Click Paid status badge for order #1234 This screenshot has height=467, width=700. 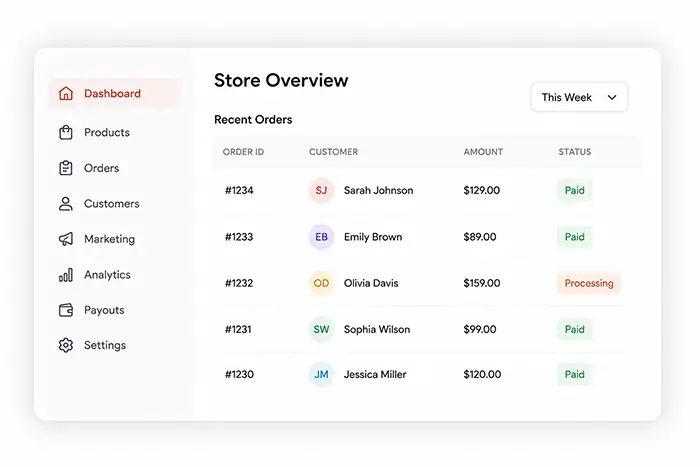click(575, 191)
